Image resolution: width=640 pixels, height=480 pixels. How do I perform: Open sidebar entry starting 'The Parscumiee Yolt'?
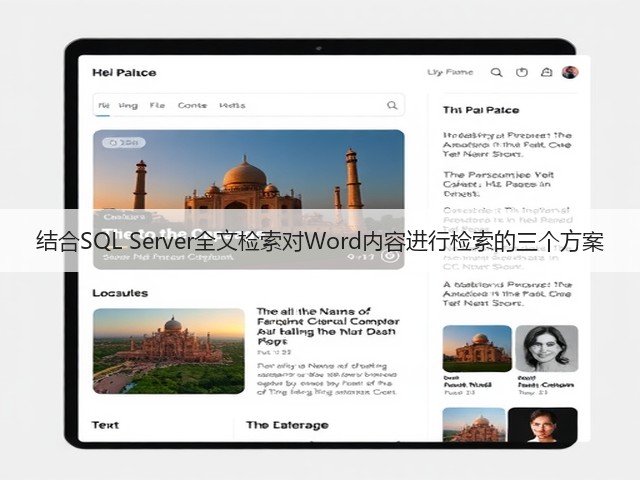[498, 184]
